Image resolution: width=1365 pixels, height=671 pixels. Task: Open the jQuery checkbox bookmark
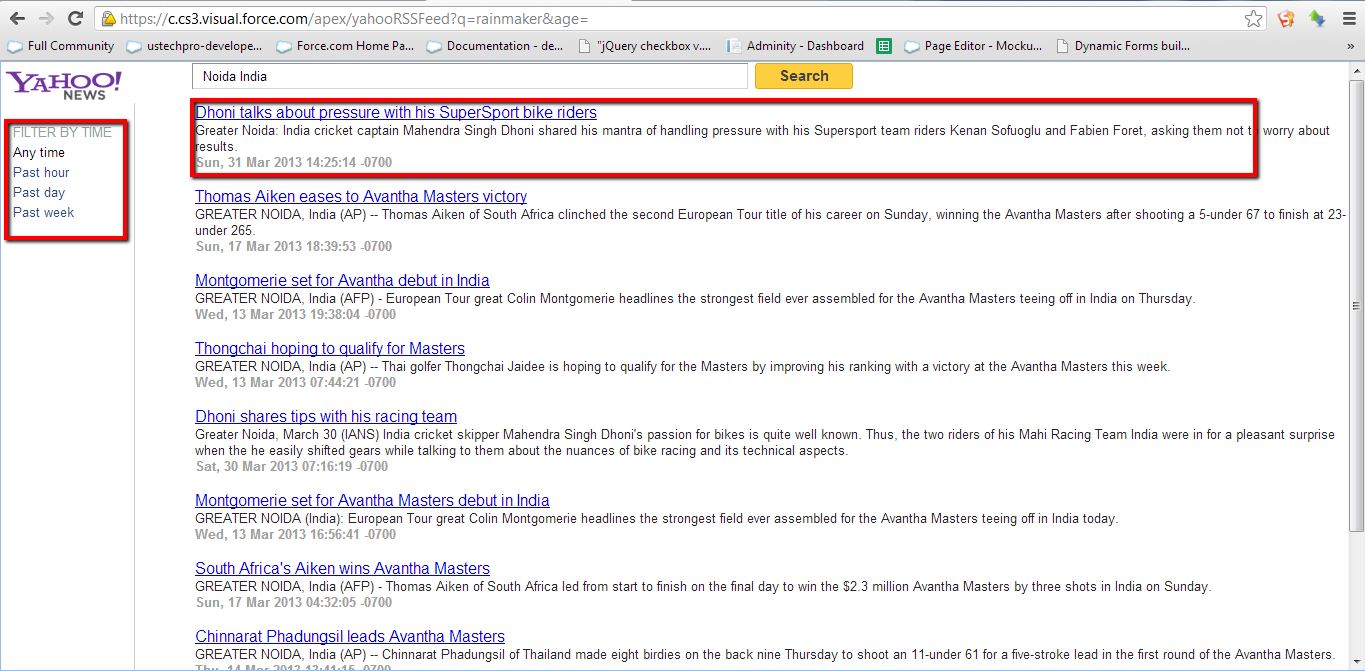coord(645,46)
